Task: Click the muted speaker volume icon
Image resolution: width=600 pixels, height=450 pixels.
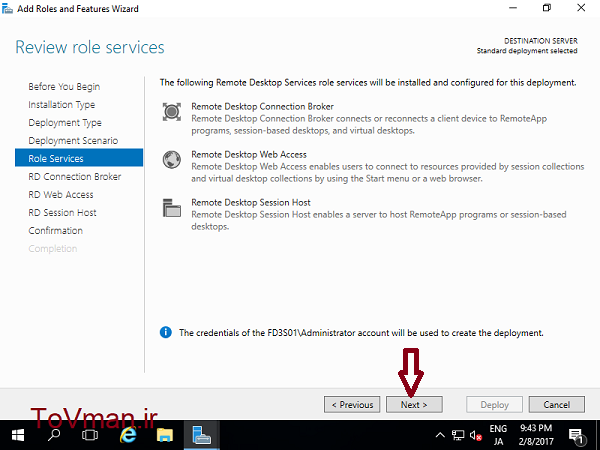Action: [476, 435]
